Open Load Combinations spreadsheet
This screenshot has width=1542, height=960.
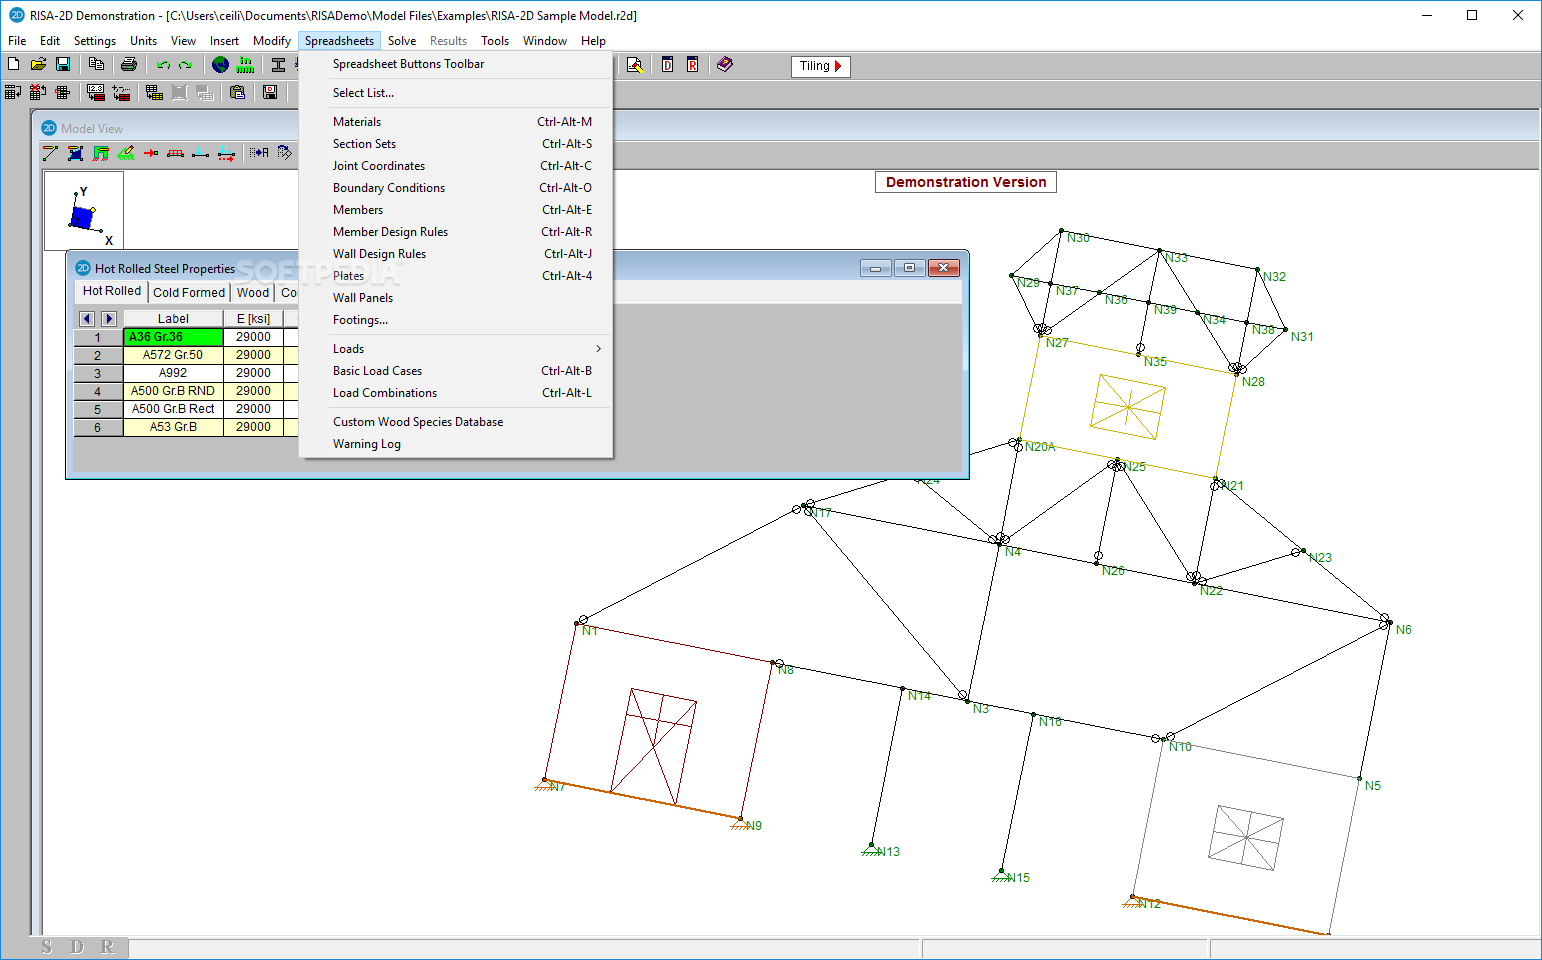pos(456,393)
